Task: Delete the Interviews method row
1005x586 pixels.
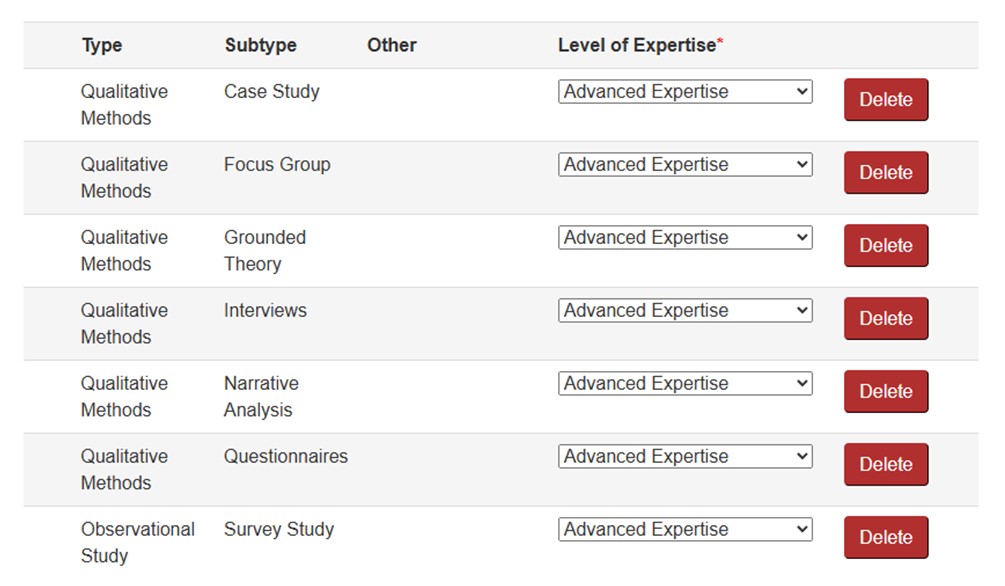Action: 885,319
